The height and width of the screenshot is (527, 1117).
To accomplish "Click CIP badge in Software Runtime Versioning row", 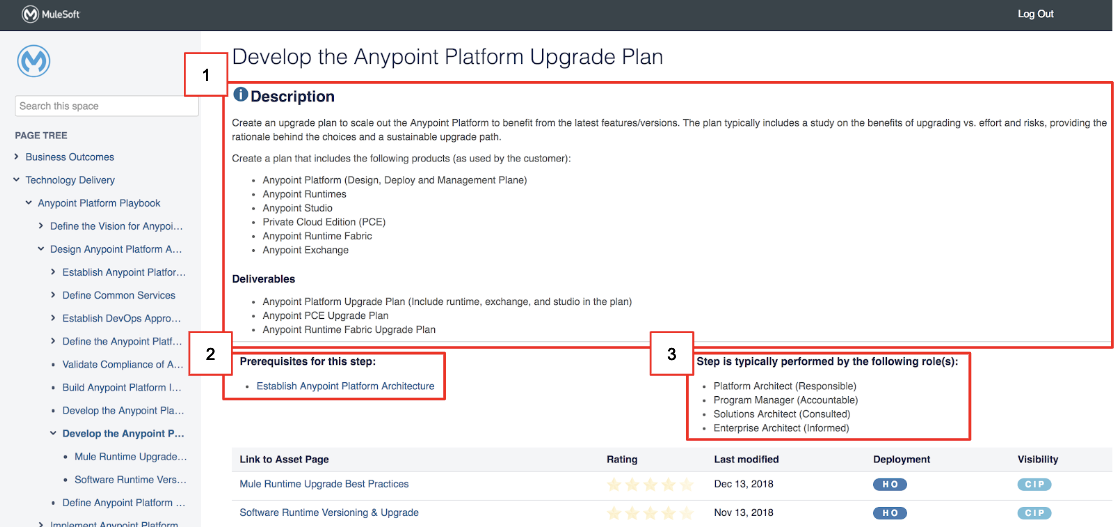I will [x=1034, y=513].
